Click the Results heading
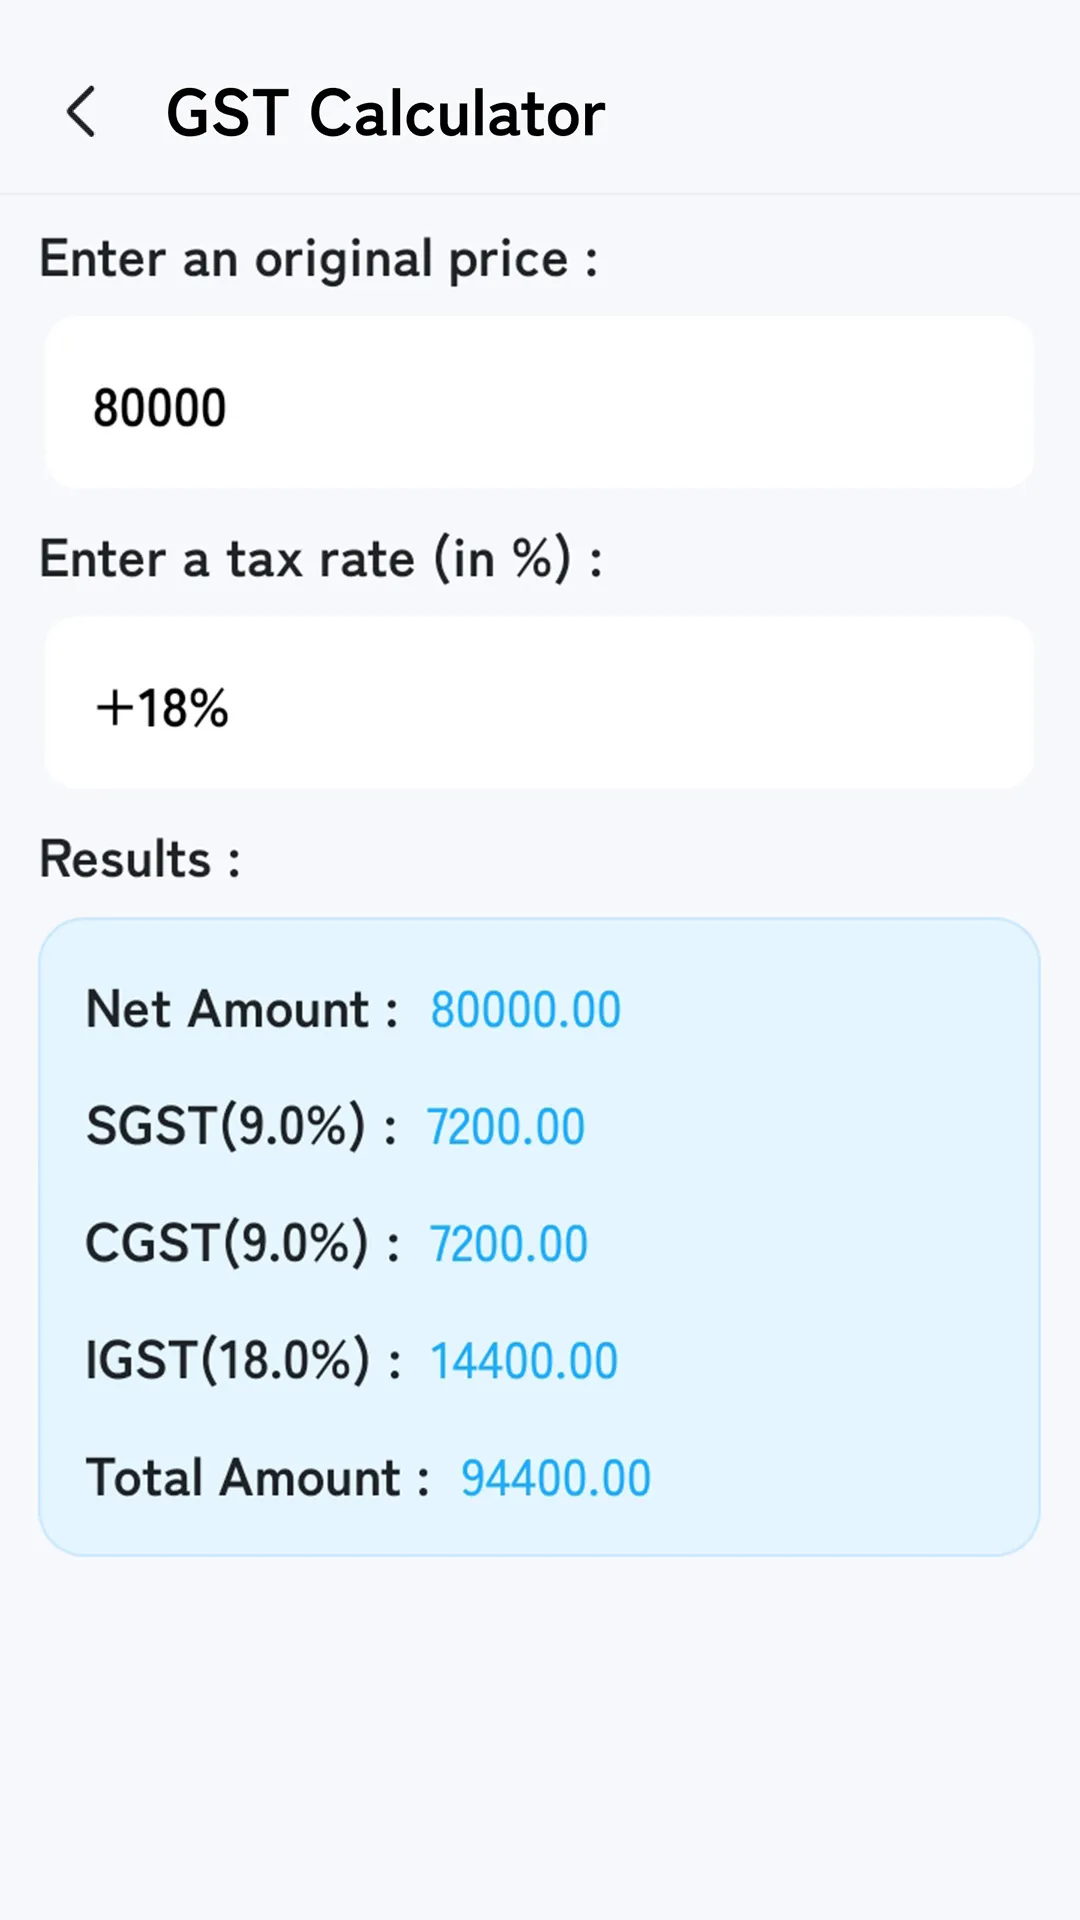 pyautogui.click(x=139, y=858)
